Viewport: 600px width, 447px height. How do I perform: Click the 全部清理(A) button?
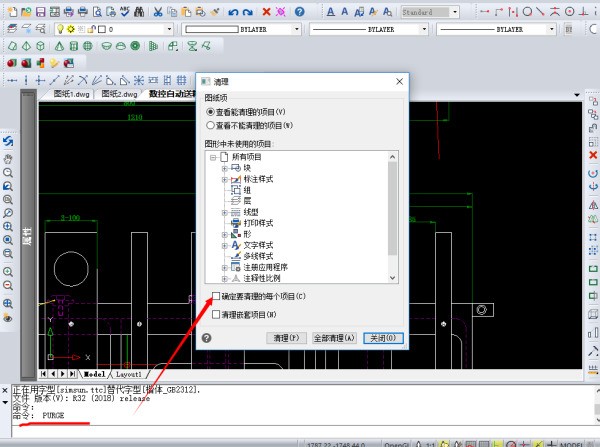[335, 339]
